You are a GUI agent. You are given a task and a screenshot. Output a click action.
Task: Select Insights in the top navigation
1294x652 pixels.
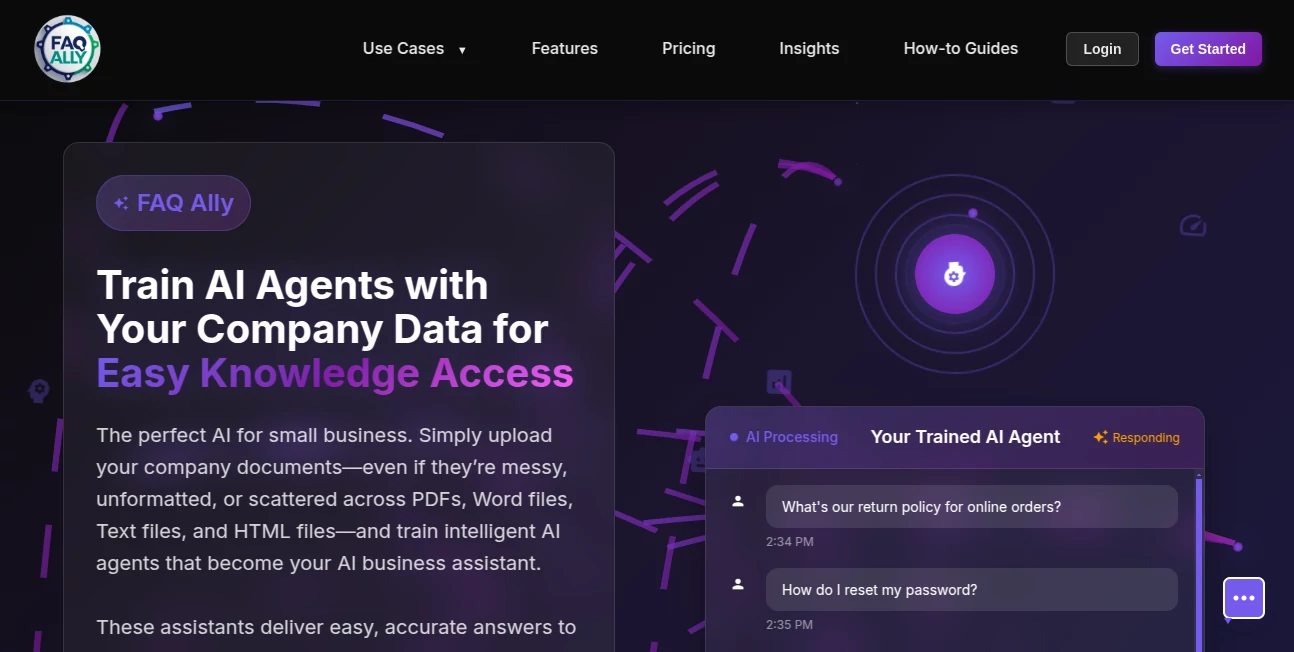pos(809,48)
